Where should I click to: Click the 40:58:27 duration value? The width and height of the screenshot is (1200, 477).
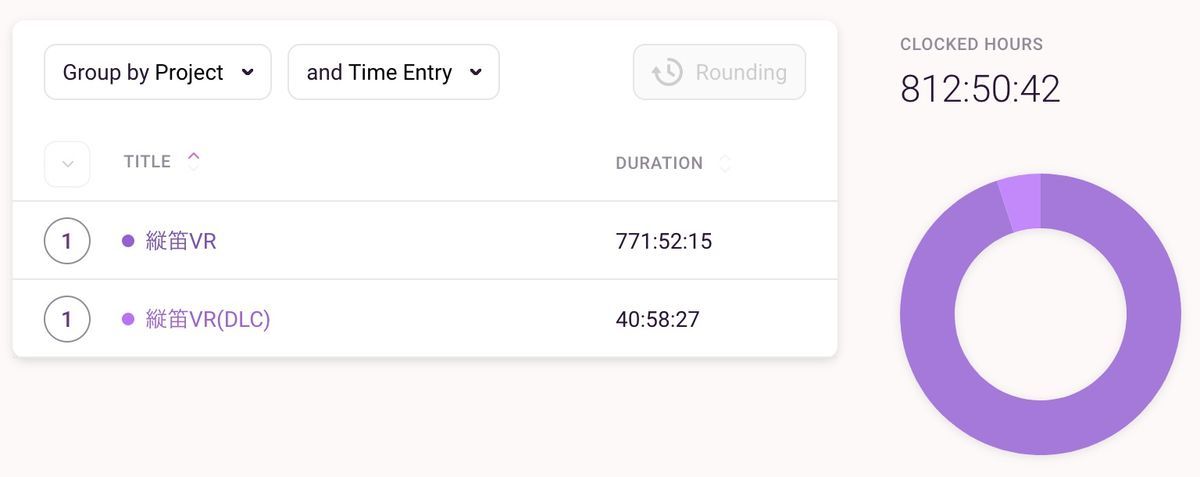point(658,319)
